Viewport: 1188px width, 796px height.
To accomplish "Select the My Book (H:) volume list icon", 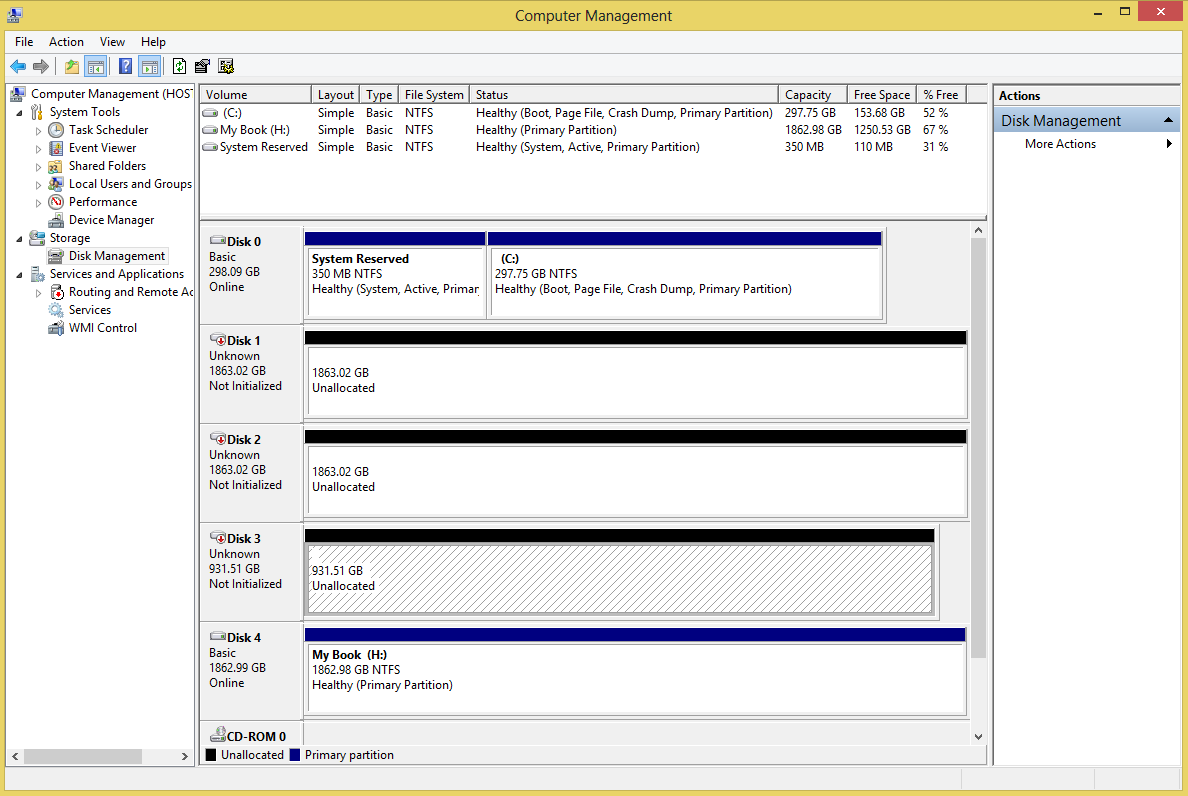I will point(210,130).
